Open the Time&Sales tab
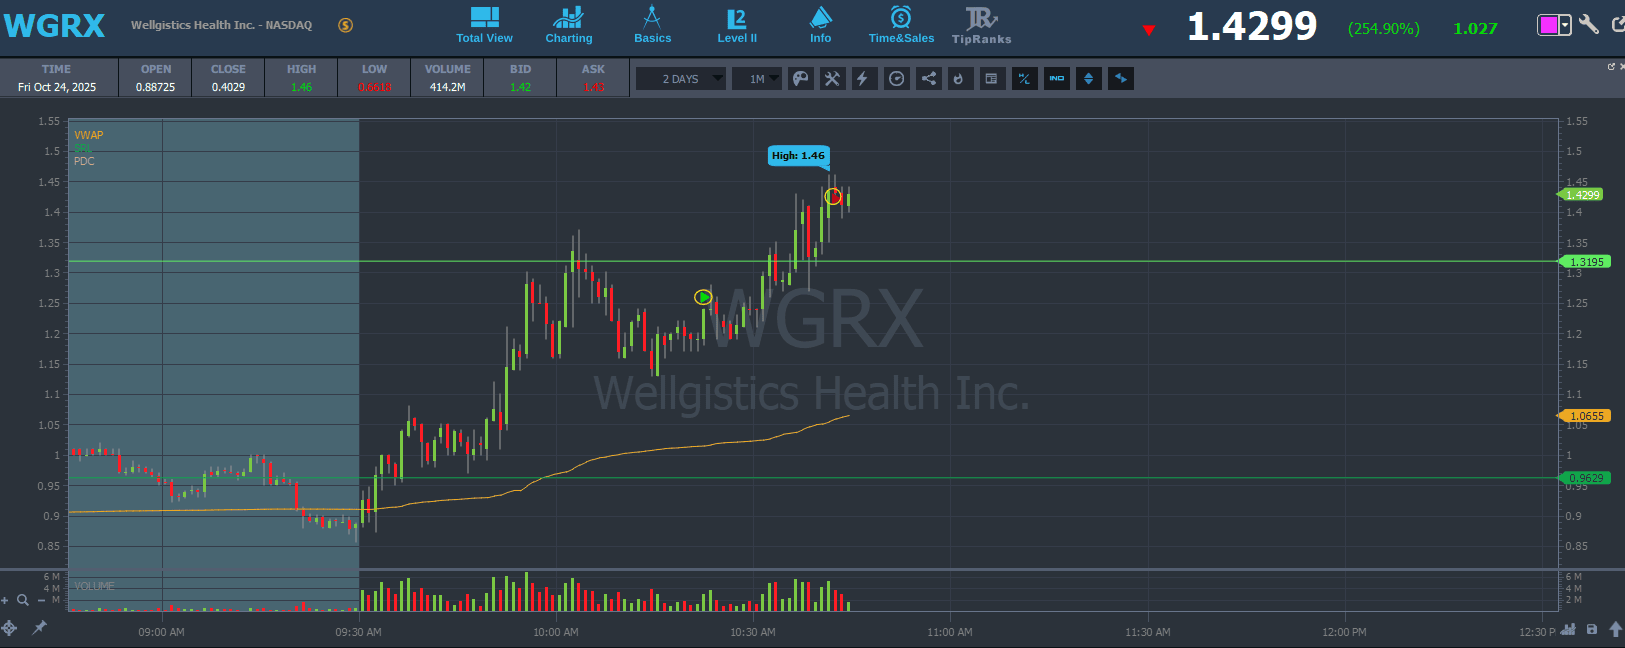The width and height of the screenshot is (1625, 648). (901, 25)
